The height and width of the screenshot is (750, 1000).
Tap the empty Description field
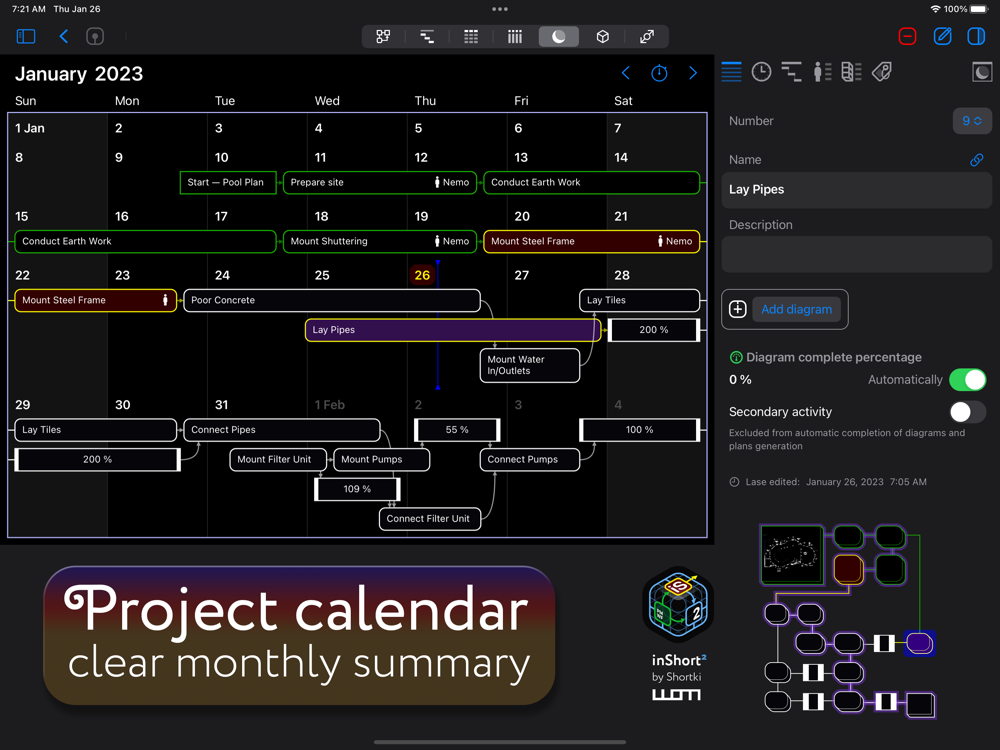point(857,254)
